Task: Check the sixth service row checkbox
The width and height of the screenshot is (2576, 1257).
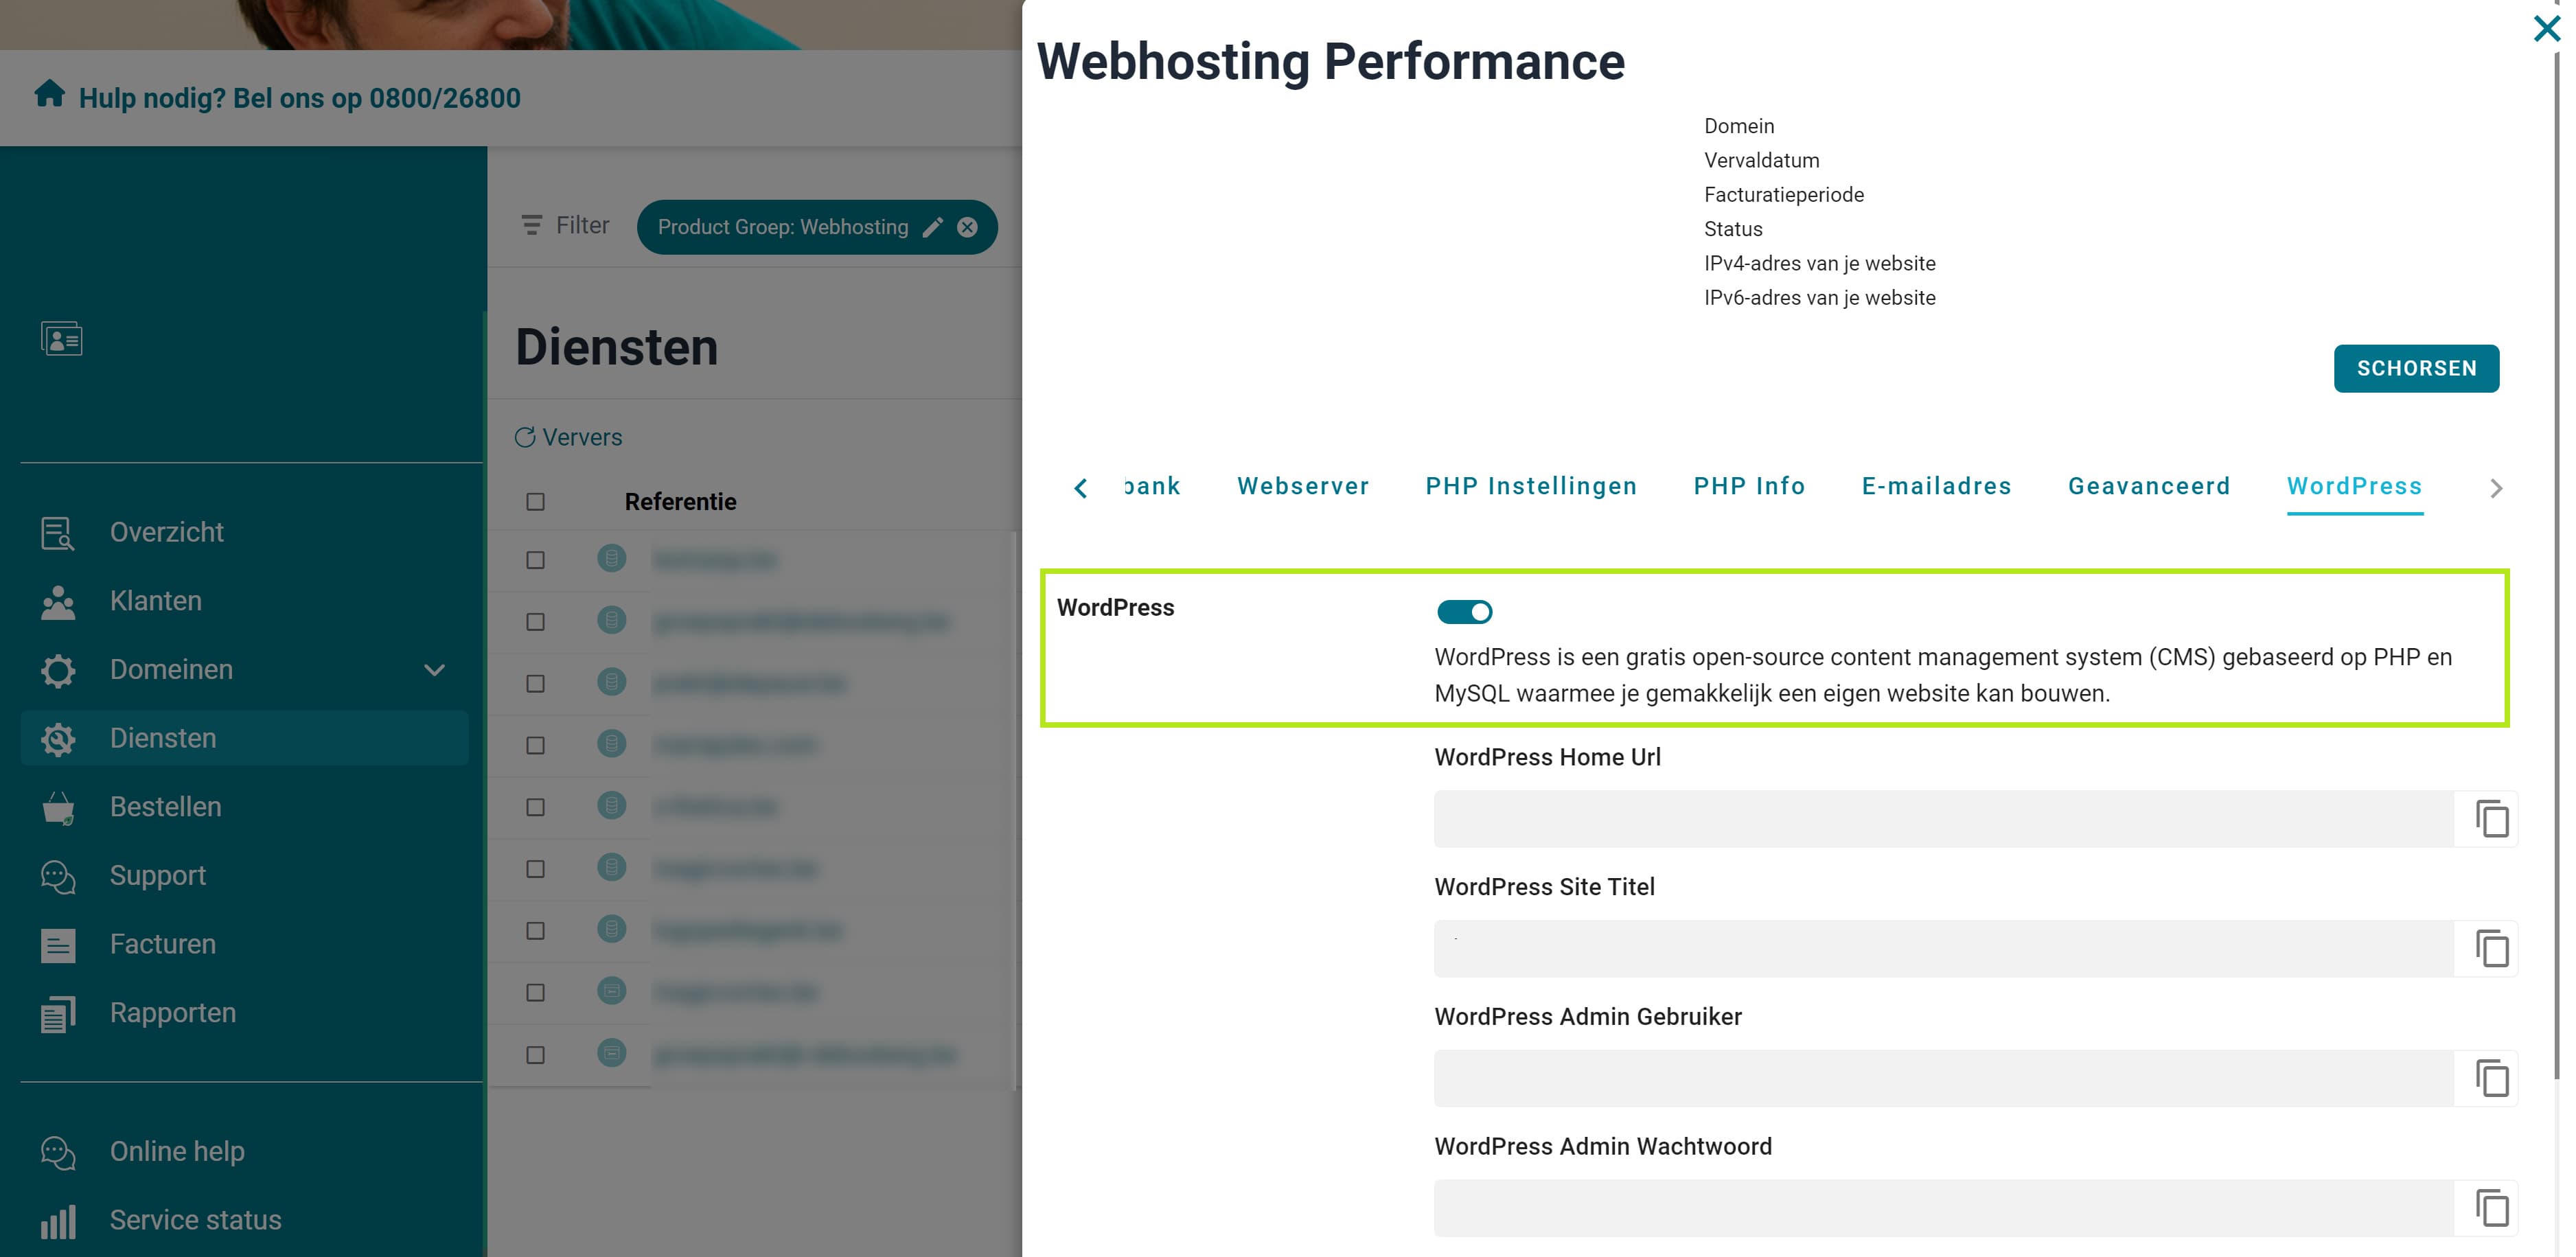Action: [x=536, y=869]
